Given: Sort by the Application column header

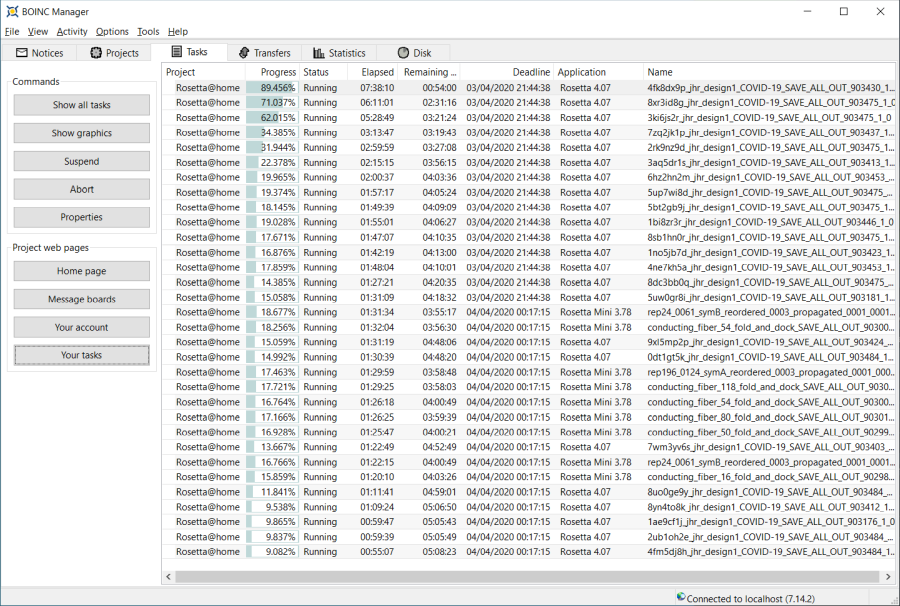Looking at the screenshot, I should (x=598, y=72).
